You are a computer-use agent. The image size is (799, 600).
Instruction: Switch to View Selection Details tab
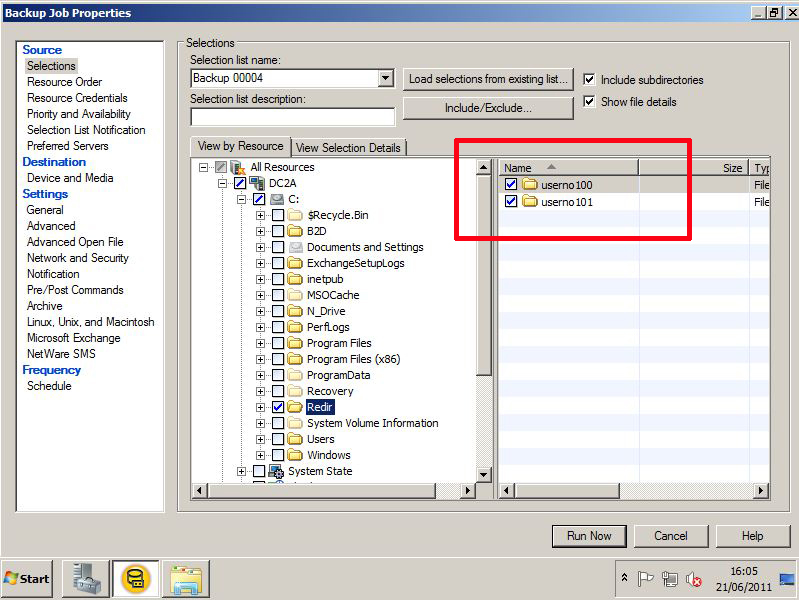tap(348, 148)
